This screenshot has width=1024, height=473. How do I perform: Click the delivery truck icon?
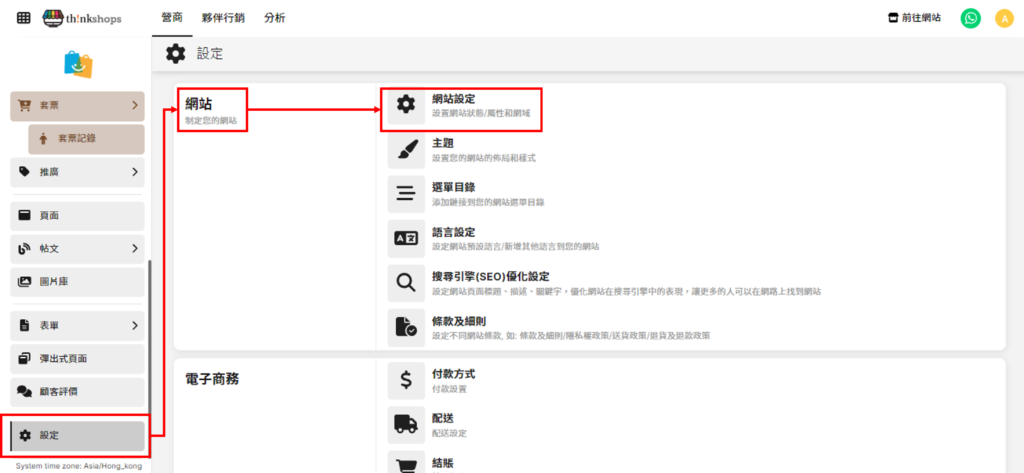[406, 424]
